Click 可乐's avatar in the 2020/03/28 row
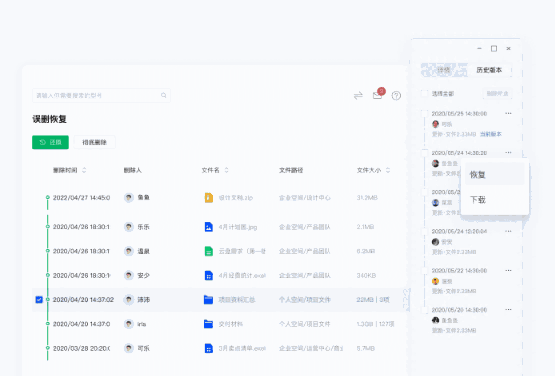 click(129, 348)
